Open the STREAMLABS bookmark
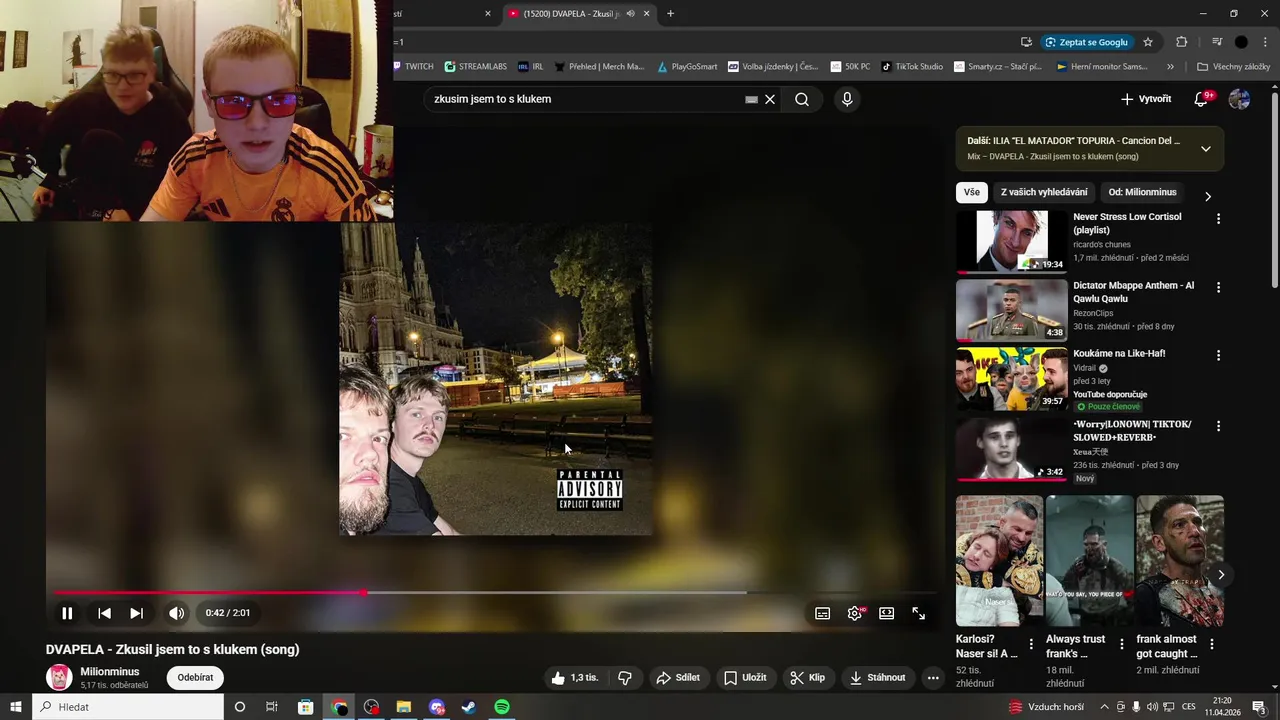Screen dimensions: 1280x720 (x=476, y=67)
